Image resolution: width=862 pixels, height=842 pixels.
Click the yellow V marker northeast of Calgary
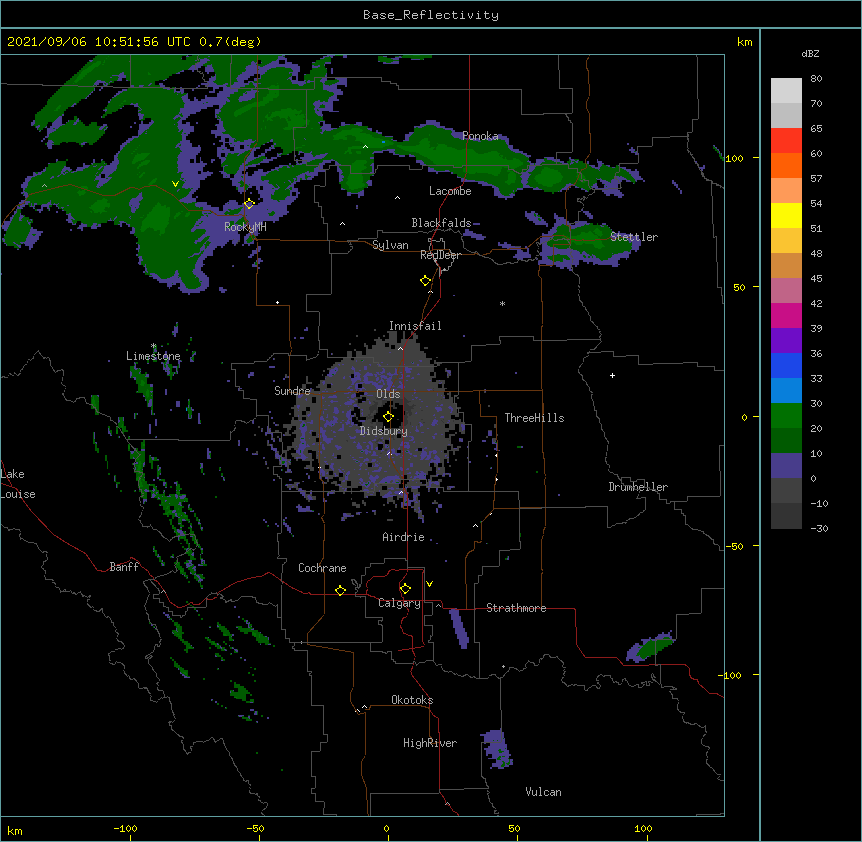coord(429,584)
